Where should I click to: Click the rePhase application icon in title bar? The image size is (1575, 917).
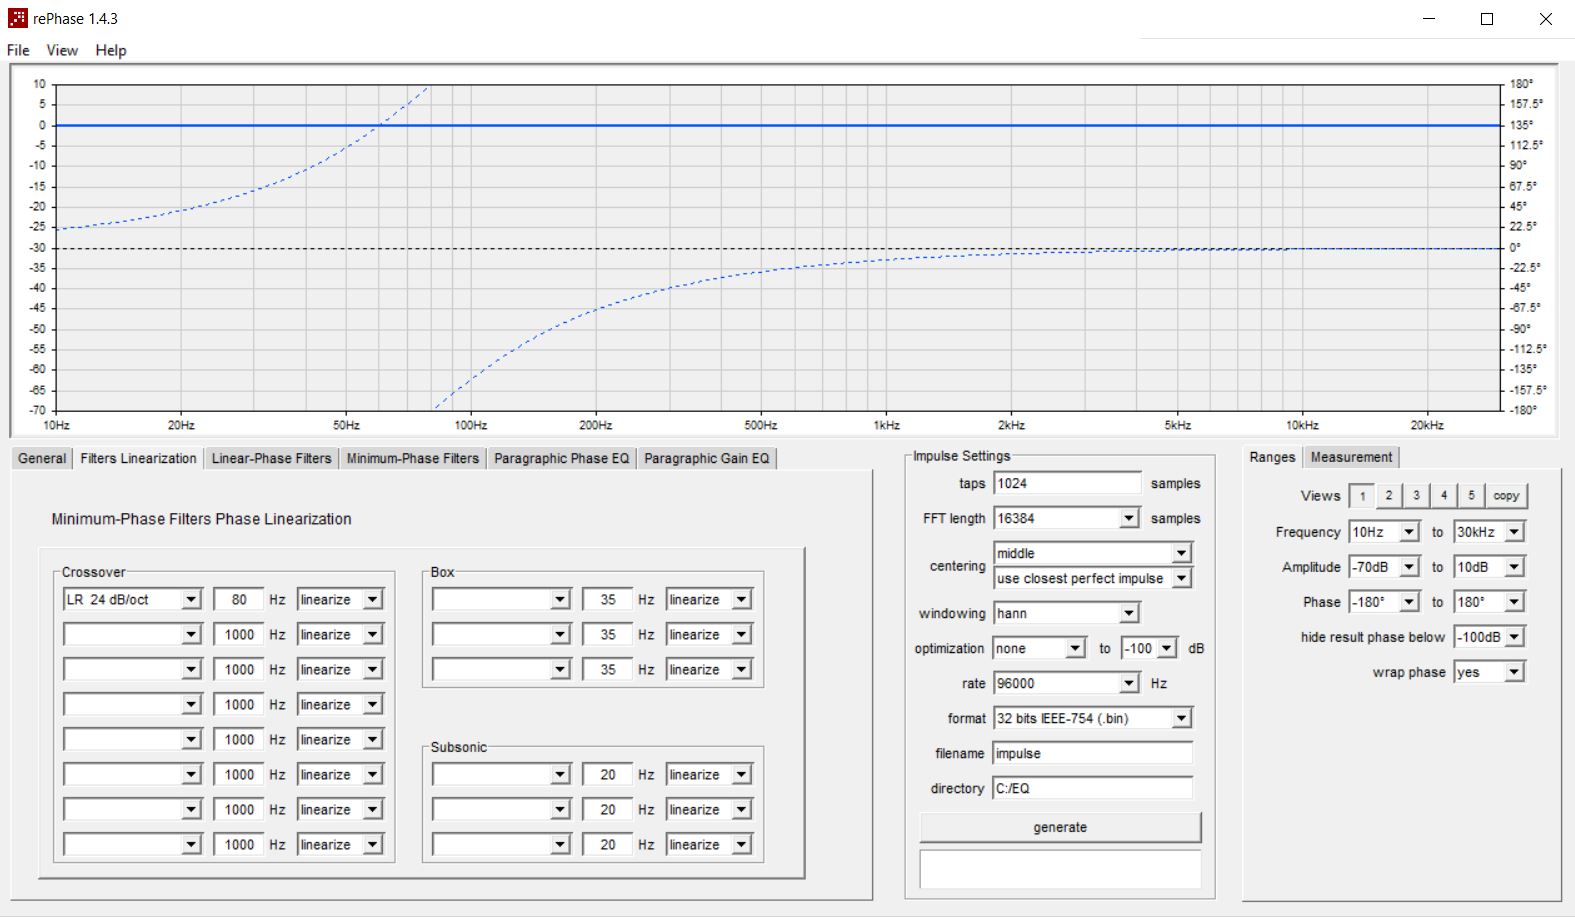(17, 18)
